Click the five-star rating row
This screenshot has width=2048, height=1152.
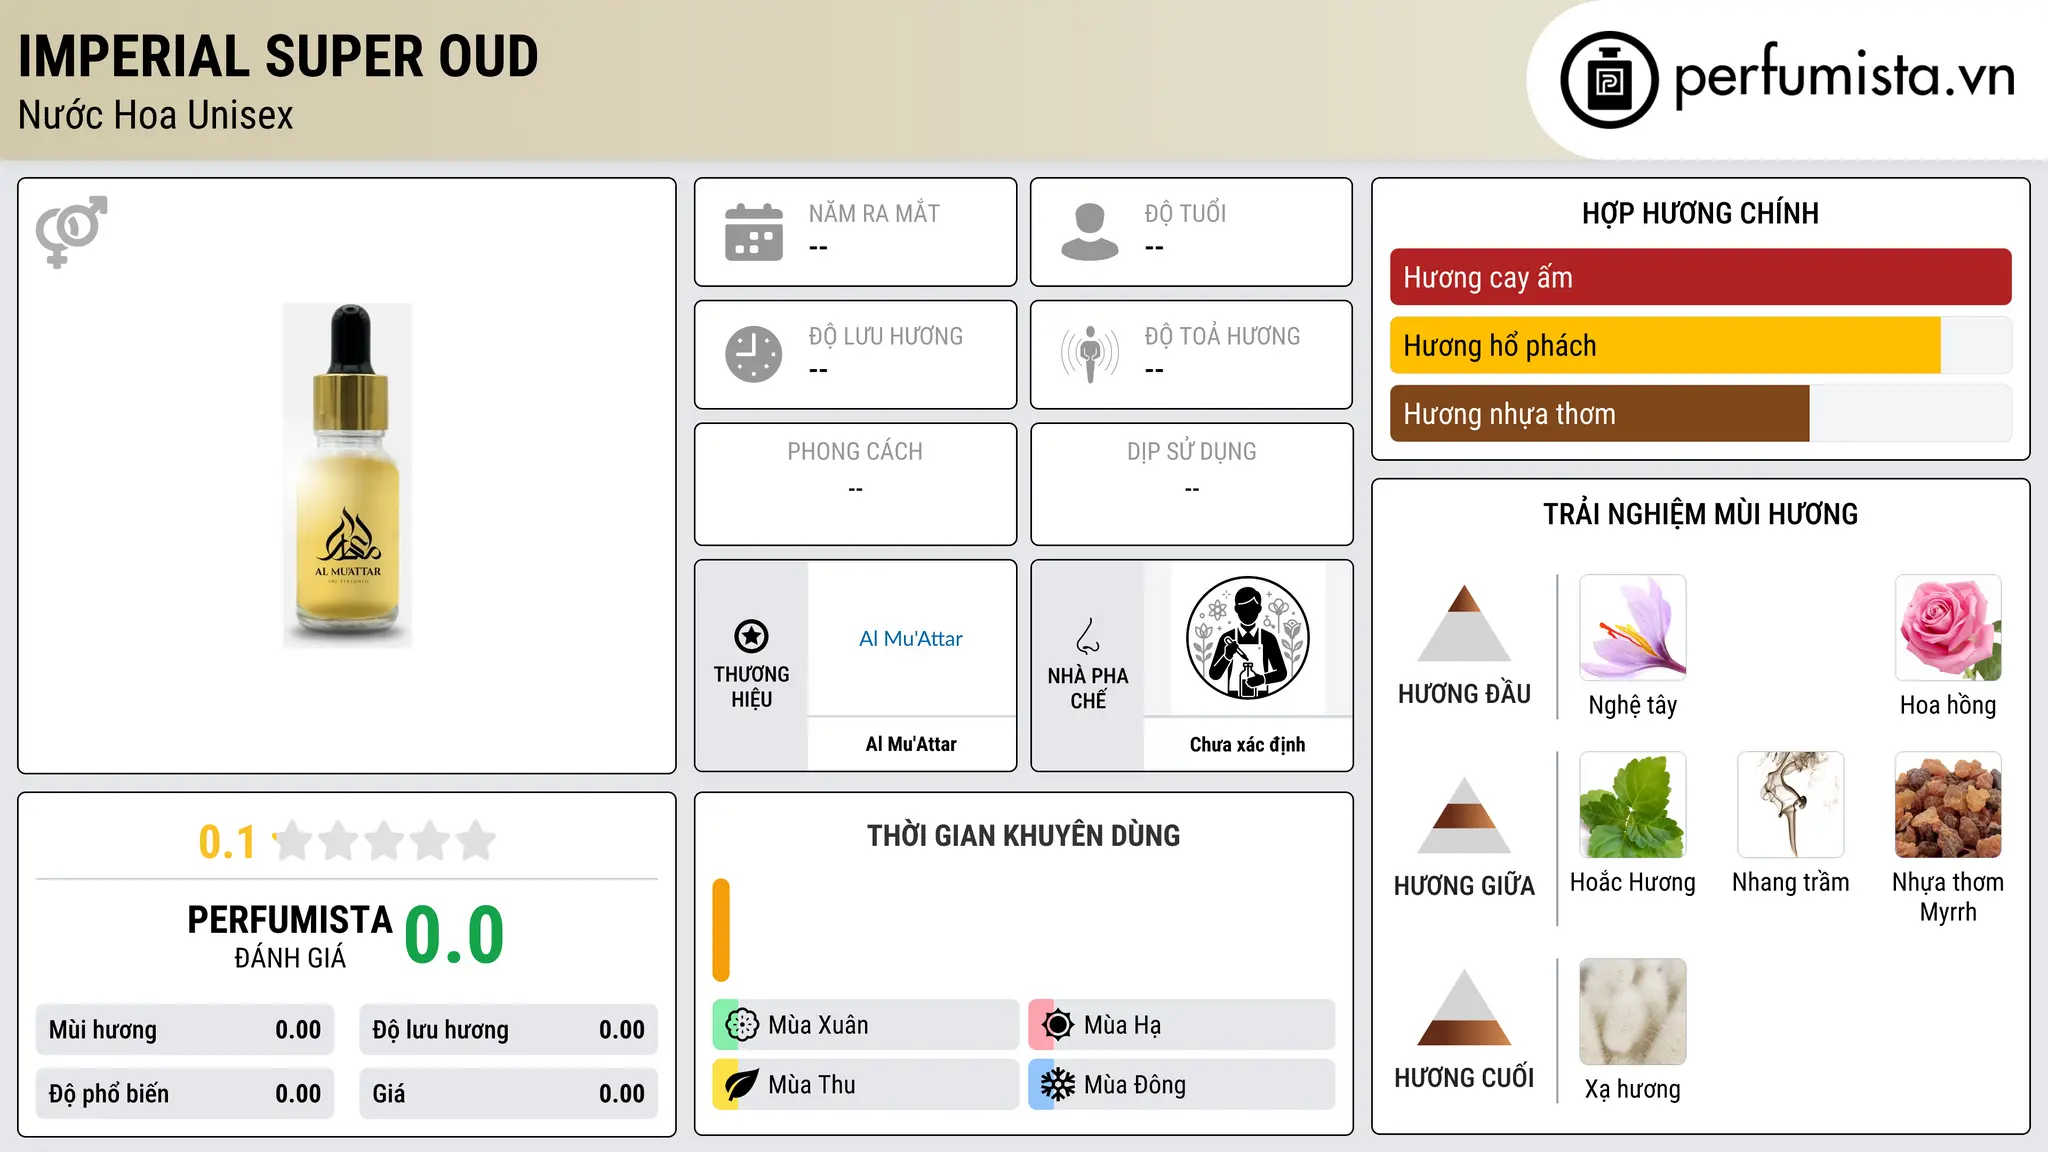(x=385, y=841)
